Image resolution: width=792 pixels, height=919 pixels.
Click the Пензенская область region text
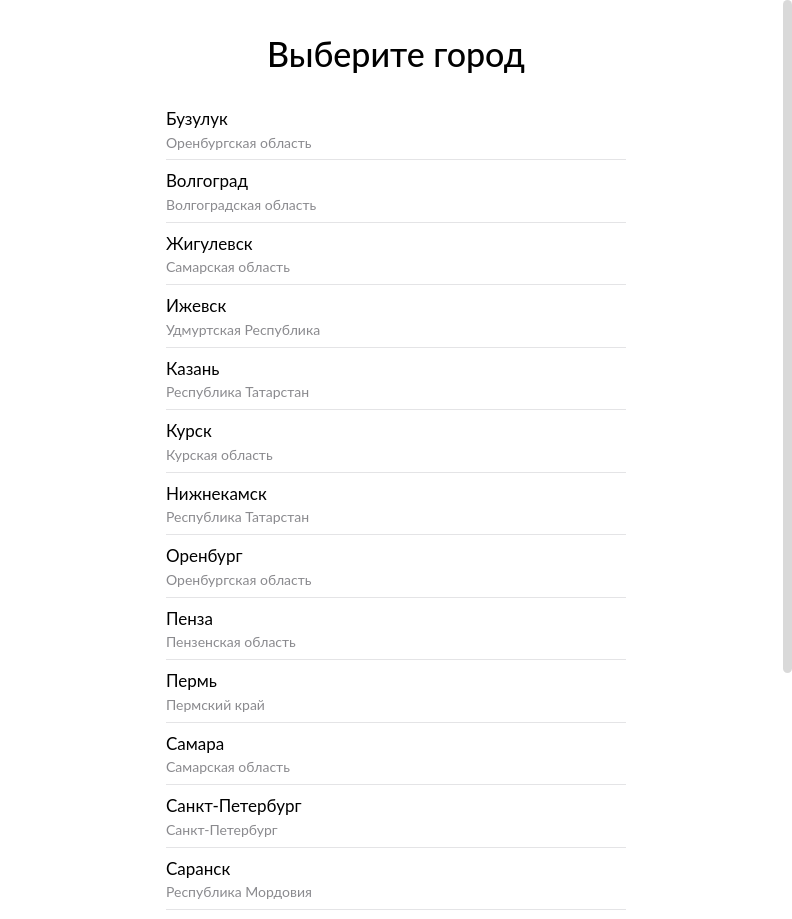click(x=231, y=642)
